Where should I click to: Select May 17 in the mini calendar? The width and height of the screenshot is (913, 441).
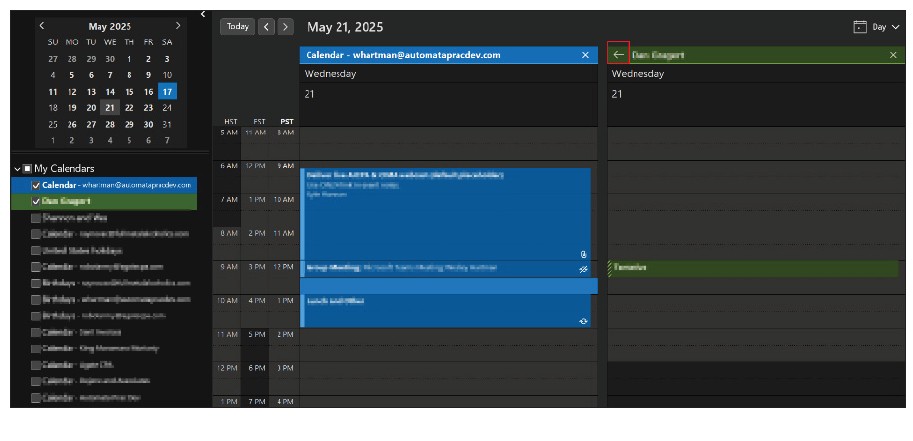pyautogui.click(x=167, y=91)
